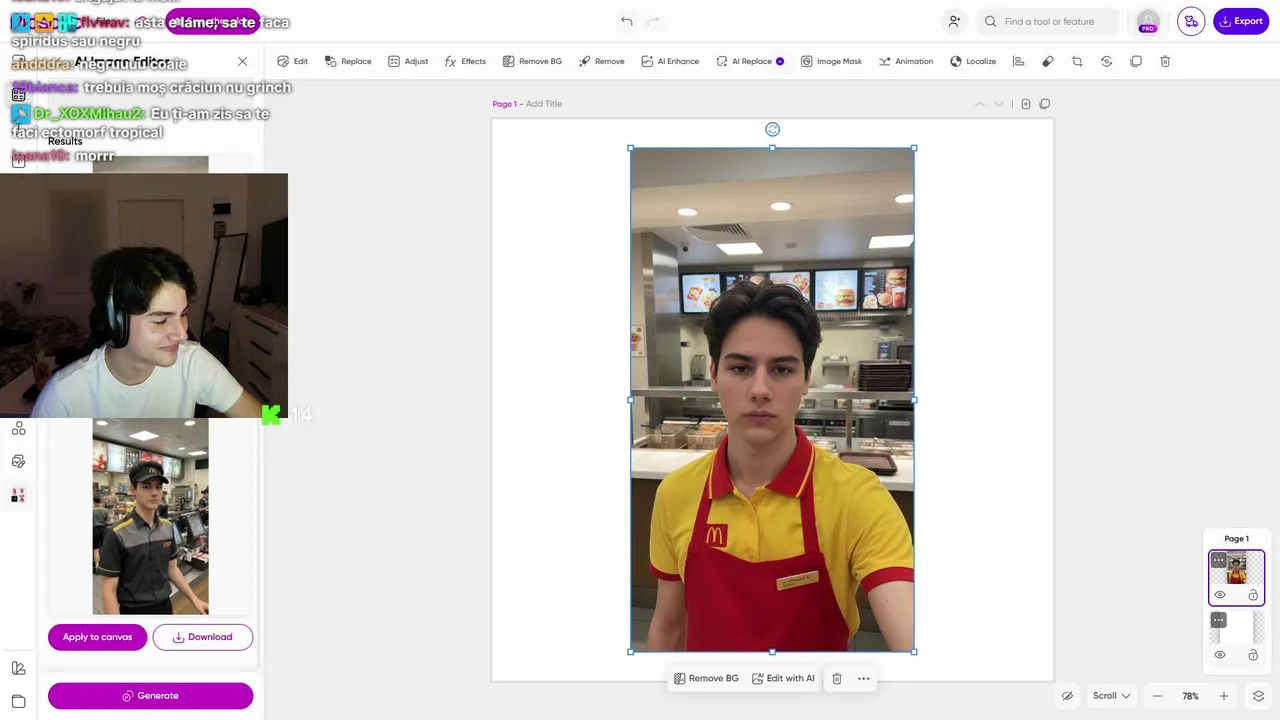1280x720 pixels.
Task: Click the redo arrow
Action: click(653, 21)
